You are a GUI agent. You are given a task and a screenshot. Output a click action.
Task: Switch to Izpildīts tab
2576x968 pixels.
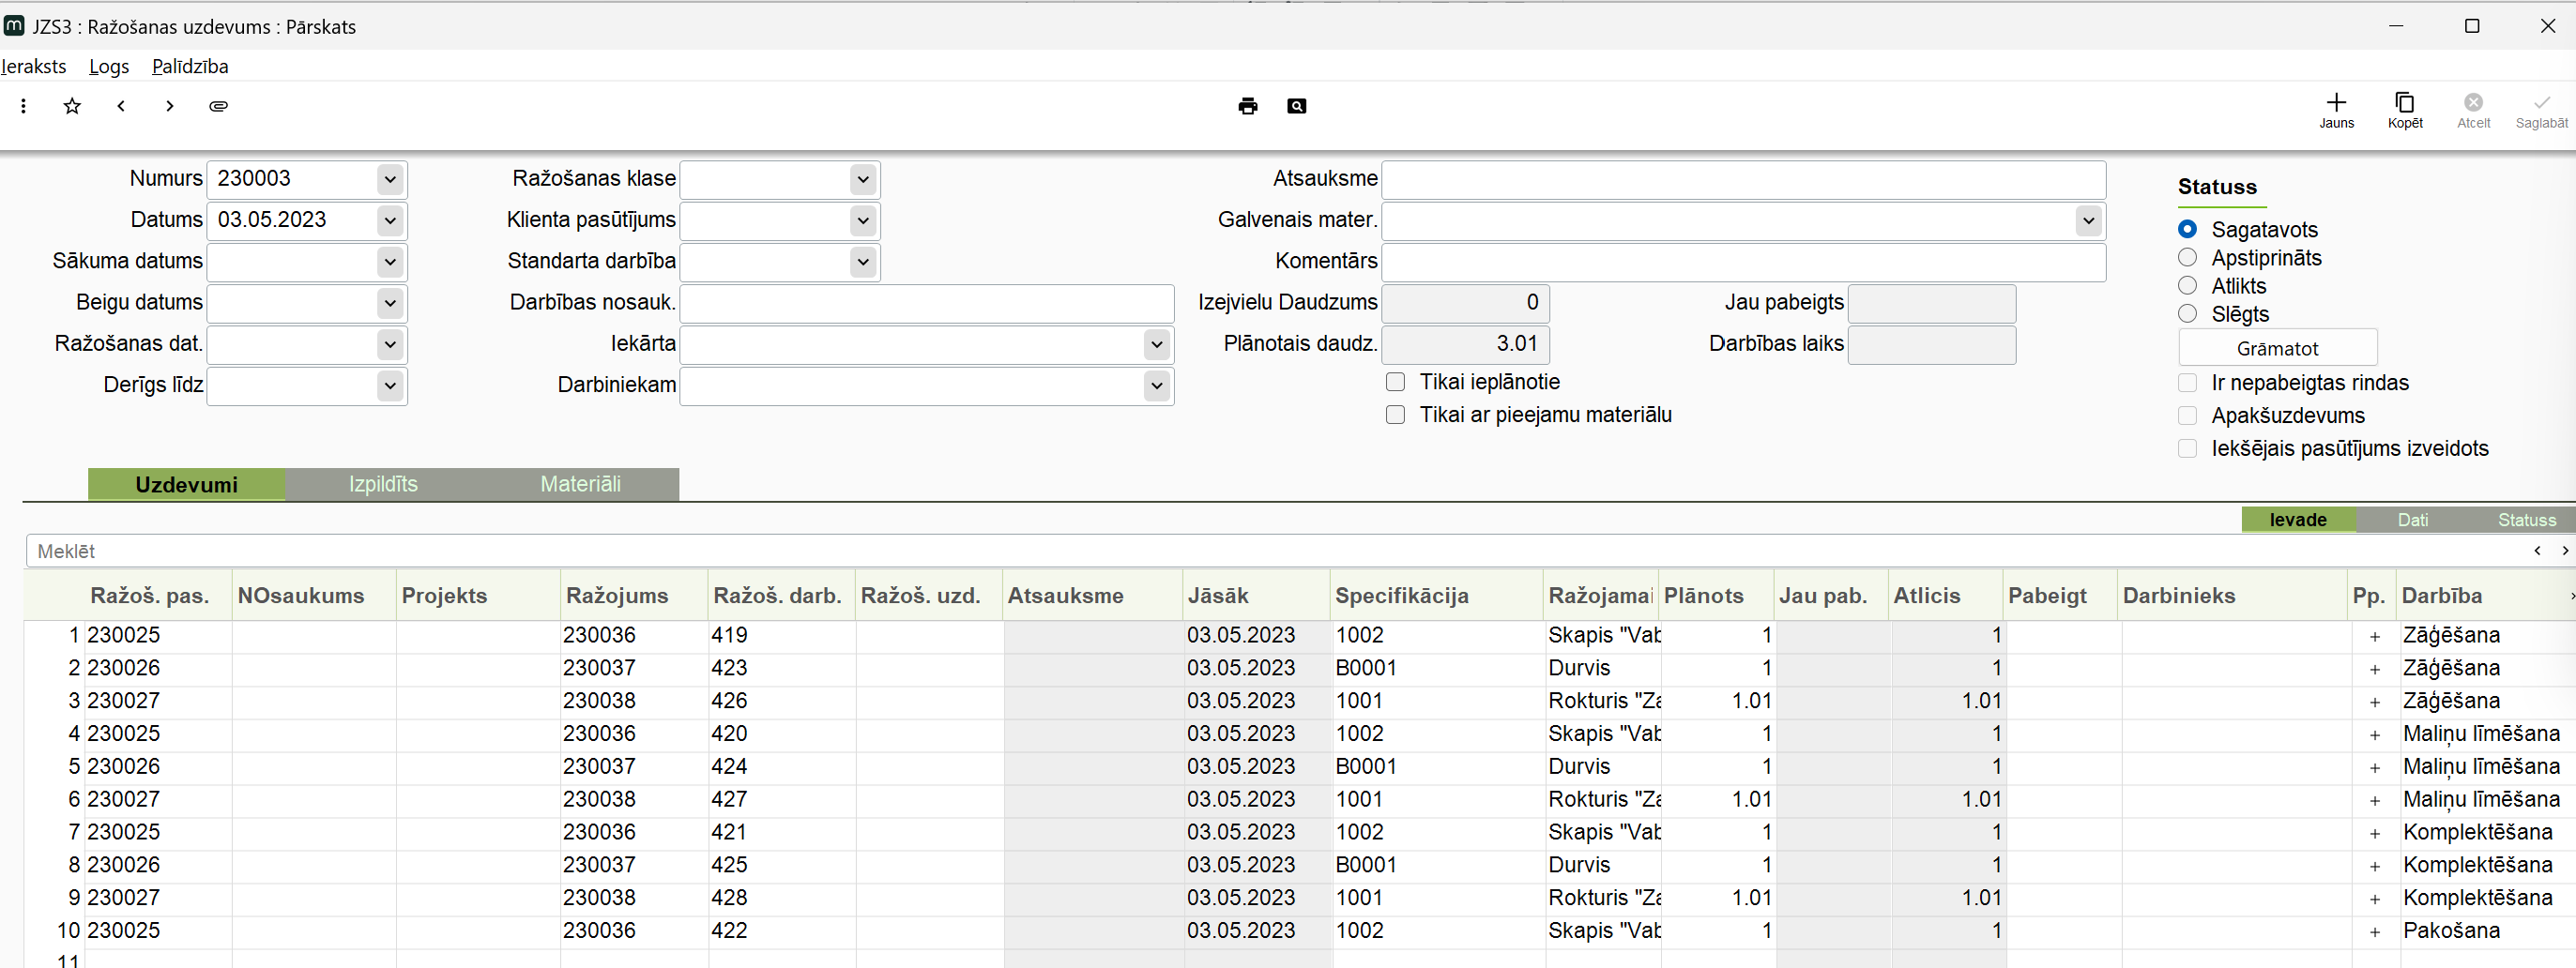tap(383, 485)
